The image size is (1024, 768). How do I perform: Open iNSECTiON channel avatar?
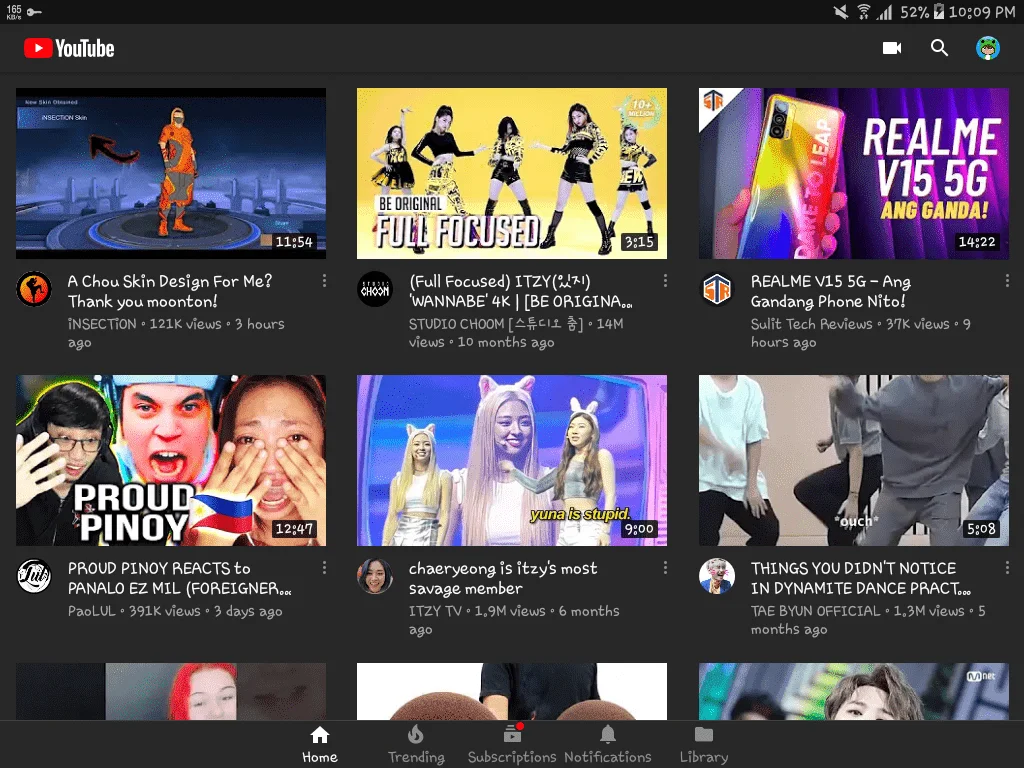pyautogui.click(x=34, y=289)
